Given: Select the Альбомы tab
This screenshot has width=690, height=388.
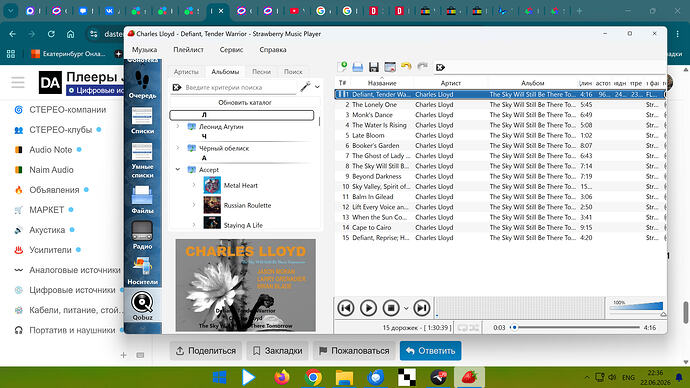Looking at the screenshot, I should 225,71.
